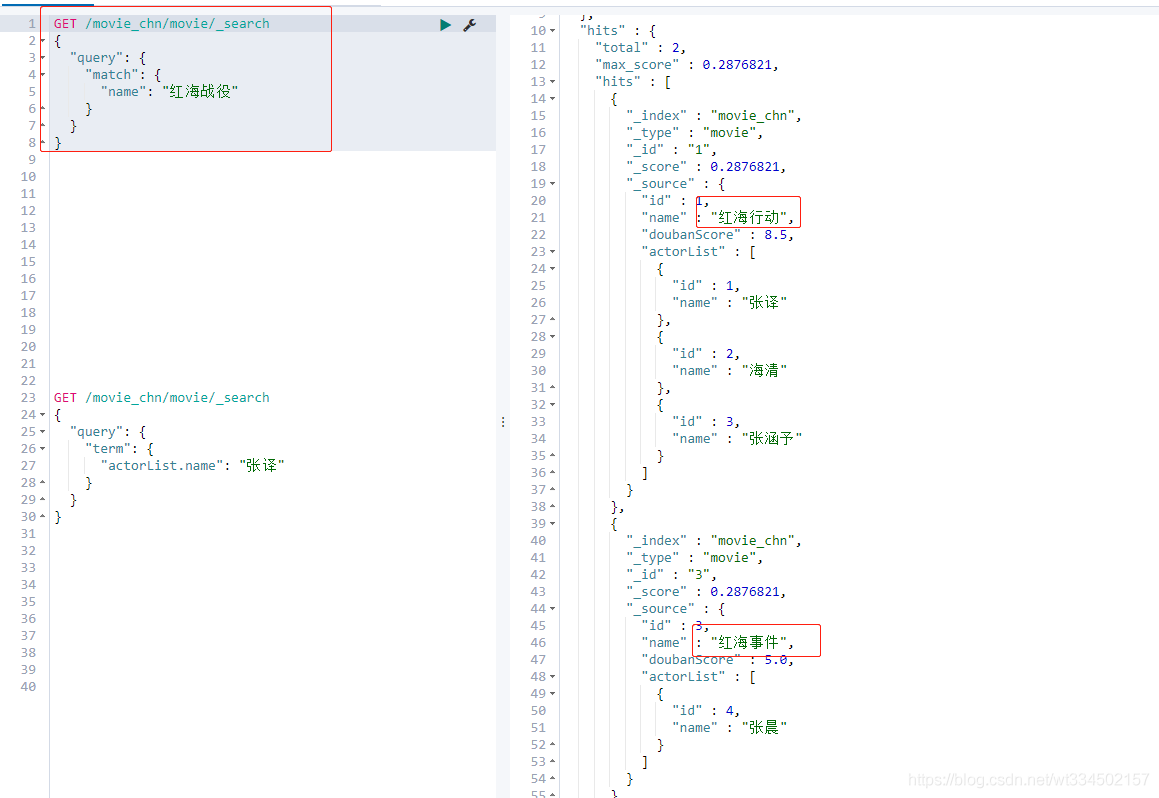1159x798 pixels.
Task: Collapse the "_source" fold on response line 19
Action: point(552,183)
